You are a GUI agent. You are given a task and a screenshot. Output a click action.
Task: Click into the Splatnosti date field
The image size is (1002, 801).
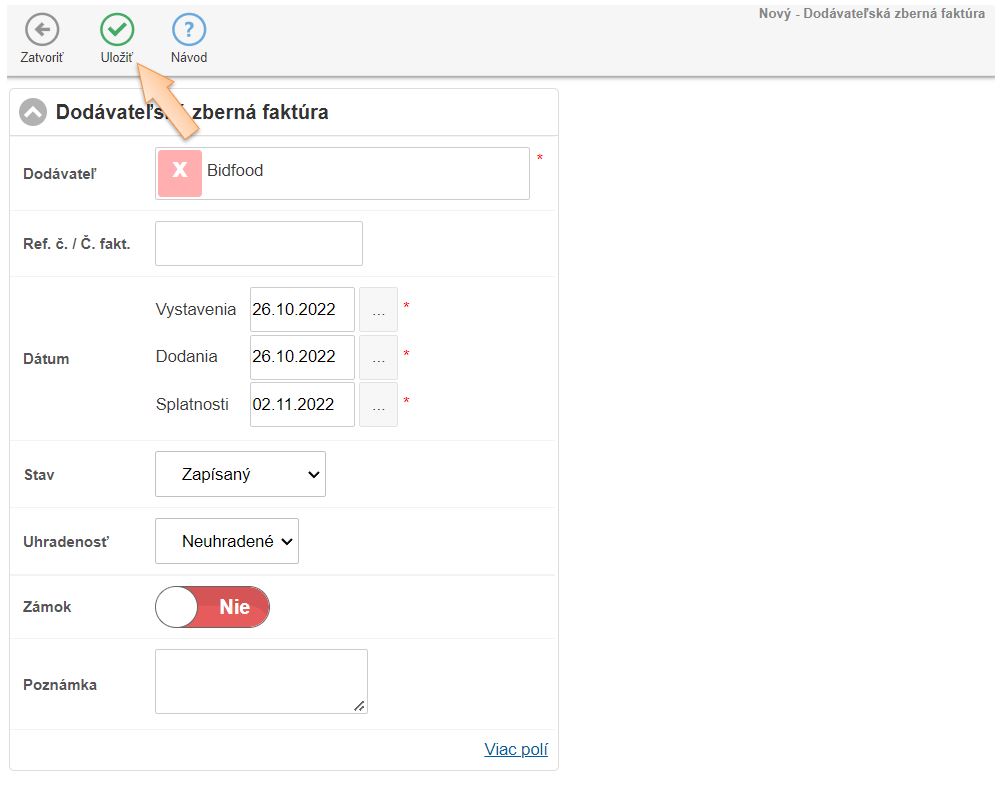click(x=302, y=405)
